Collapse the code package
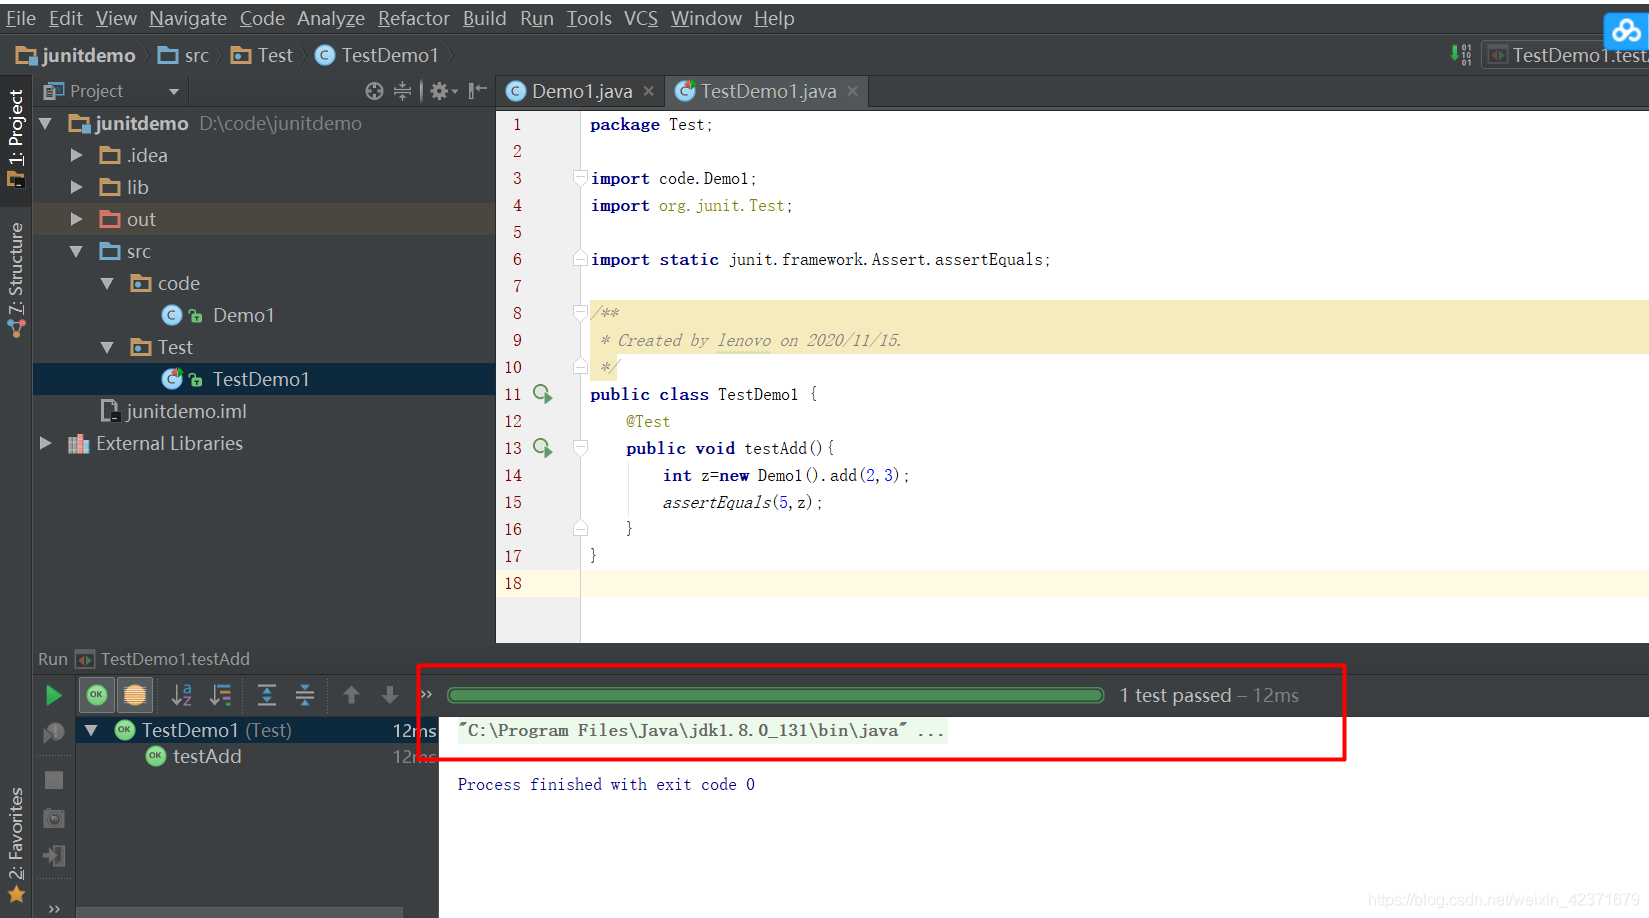 [107, 283]
